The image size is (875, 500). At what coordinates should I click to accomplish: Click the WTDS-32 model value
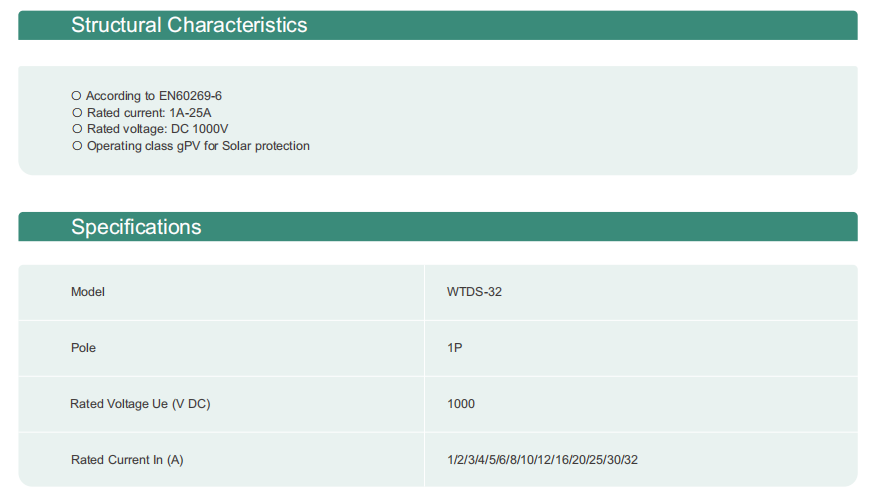474,292
